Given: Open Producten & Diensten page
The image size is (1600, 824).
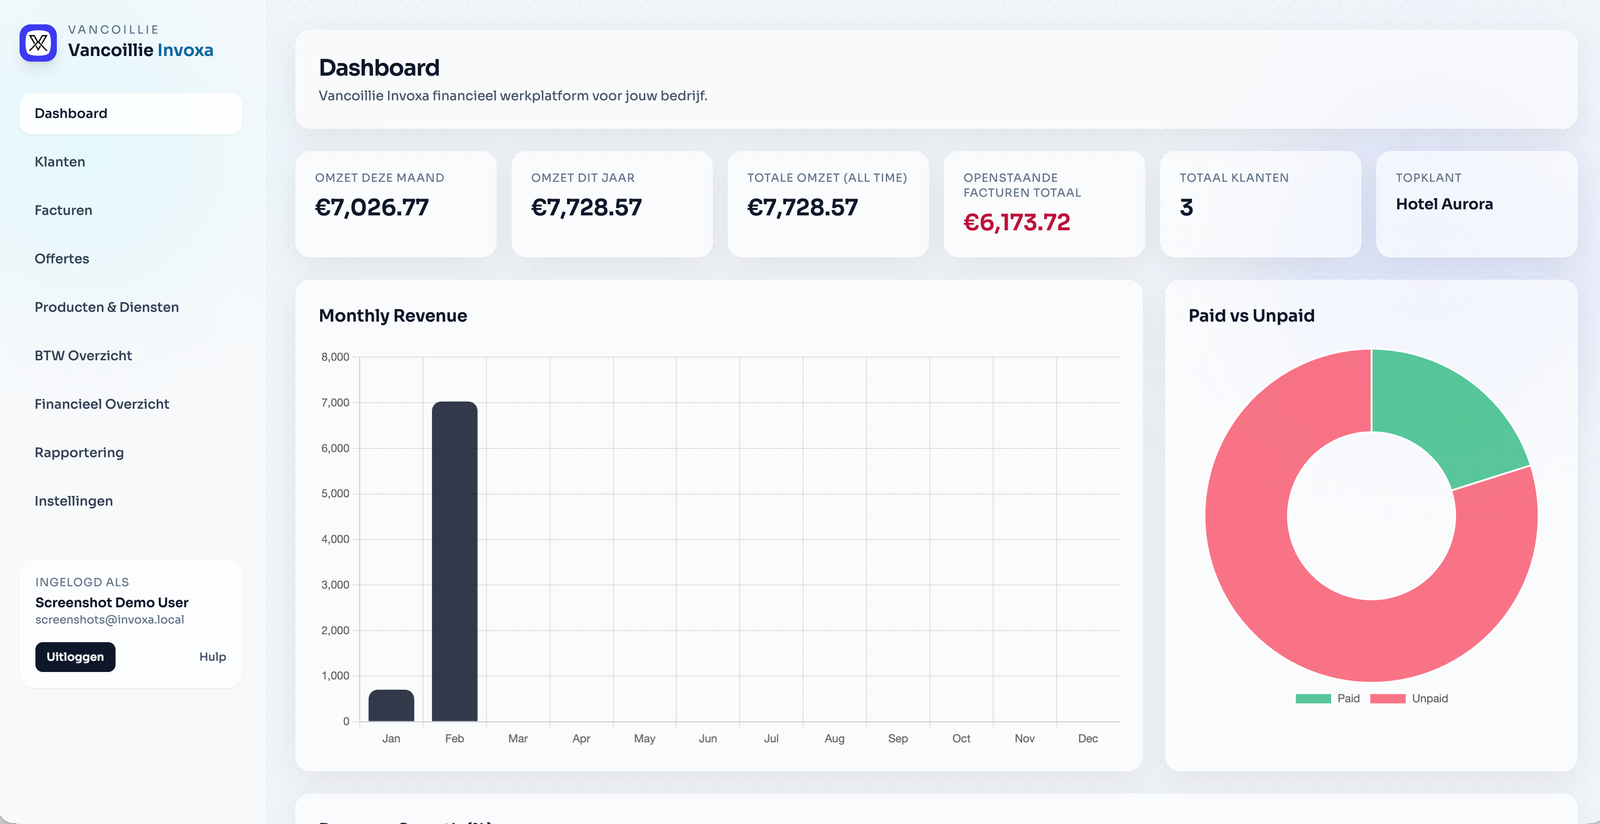Looking at the screenshot, I should point(107,308).
